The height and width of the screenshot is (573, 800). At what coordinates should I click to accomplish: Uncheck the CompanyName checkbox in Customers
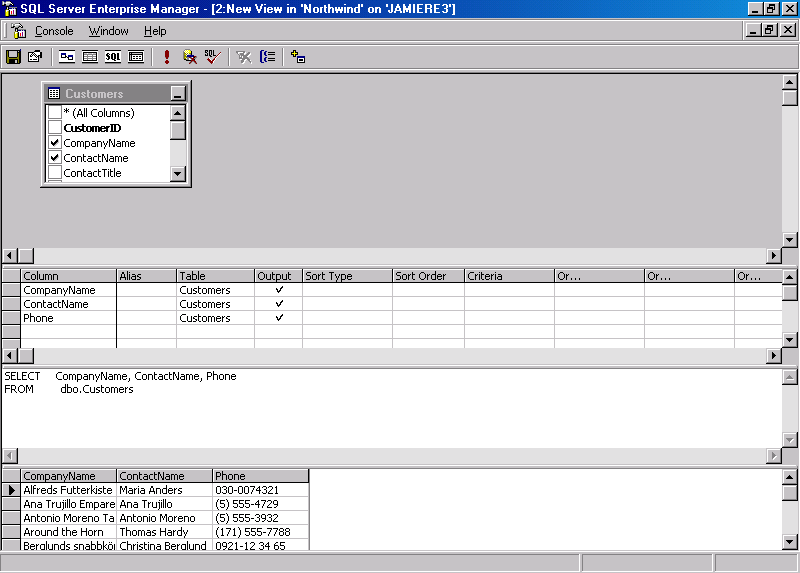55,142
